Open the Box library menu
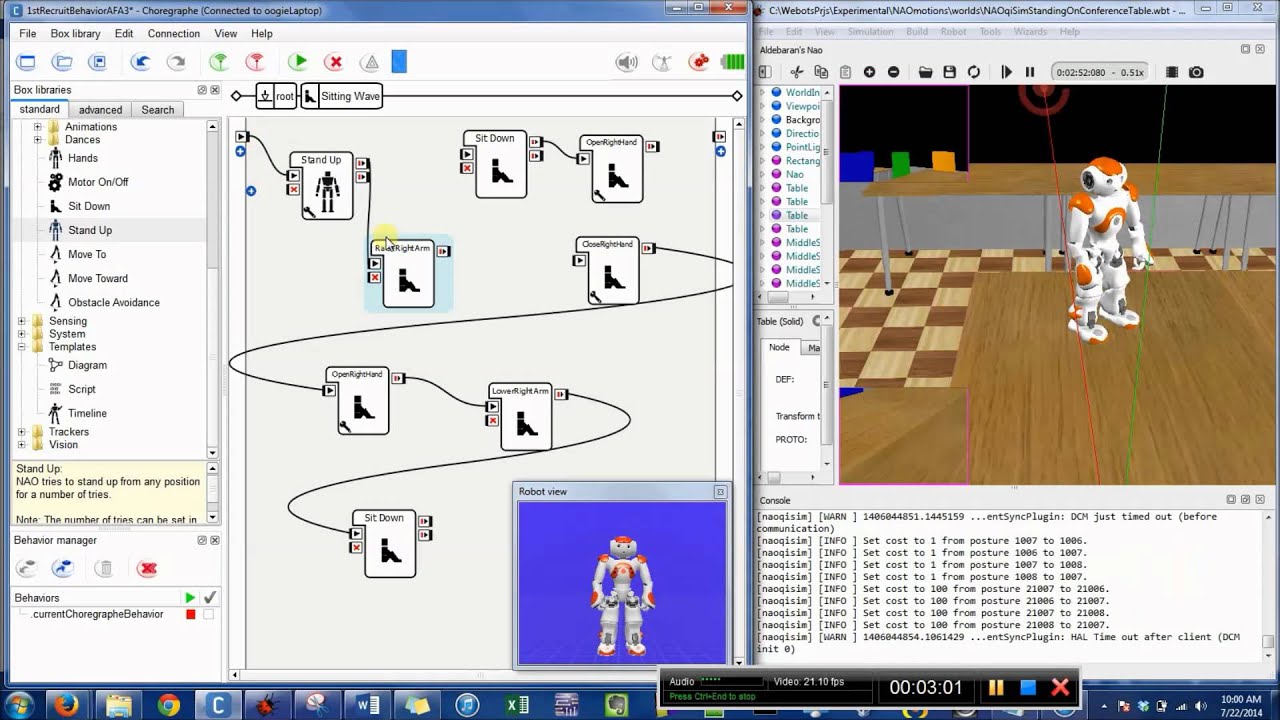The height and width of the screenshot is (720, 1280). pos(75,33)
